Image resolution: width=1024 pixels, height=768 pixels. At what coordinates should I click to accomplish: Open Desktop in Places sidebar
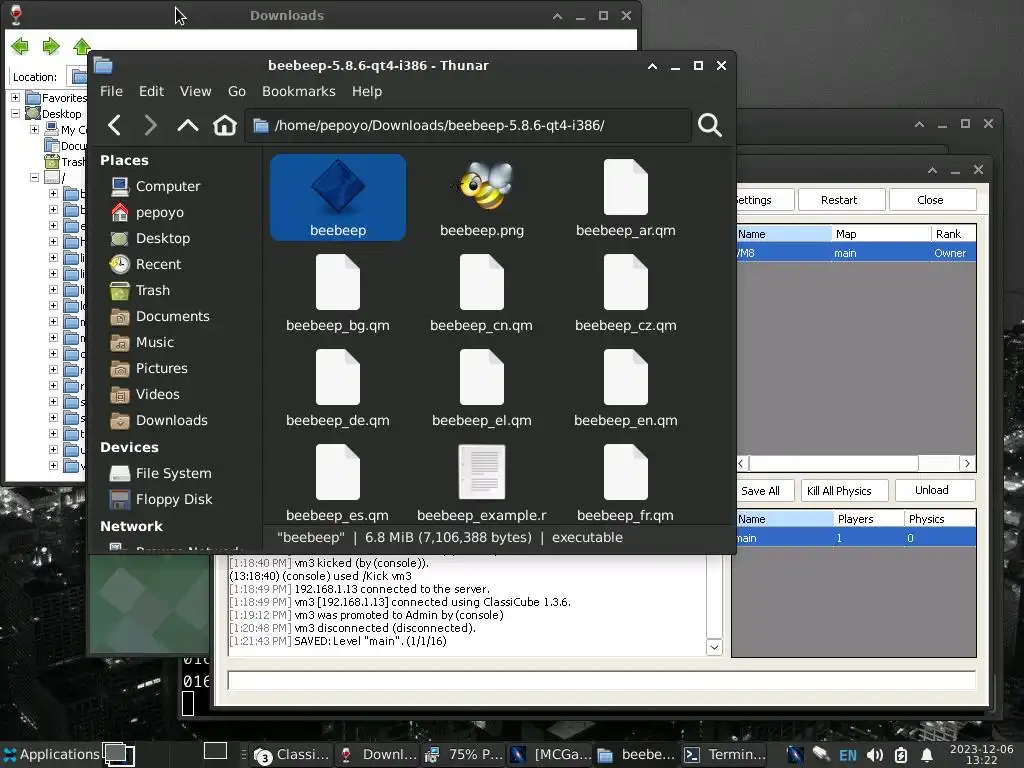[150, 239]
